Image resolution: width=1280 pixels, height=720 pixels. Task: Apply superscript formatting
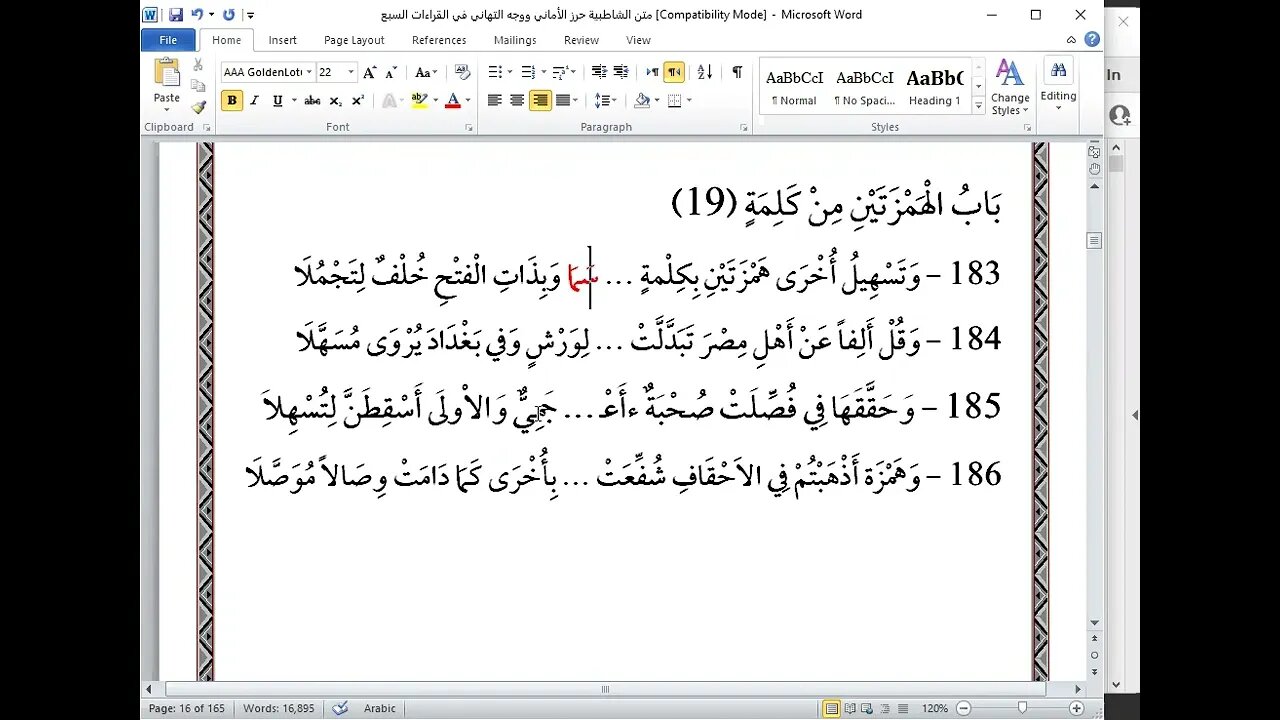pos(358,100)
